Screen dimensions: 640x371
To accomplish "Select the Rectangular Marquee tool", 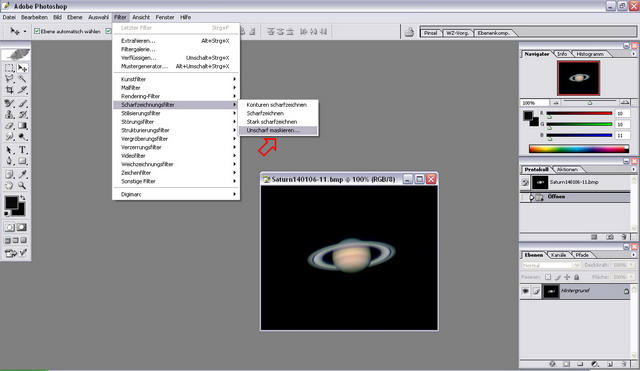I will [9, 68].
